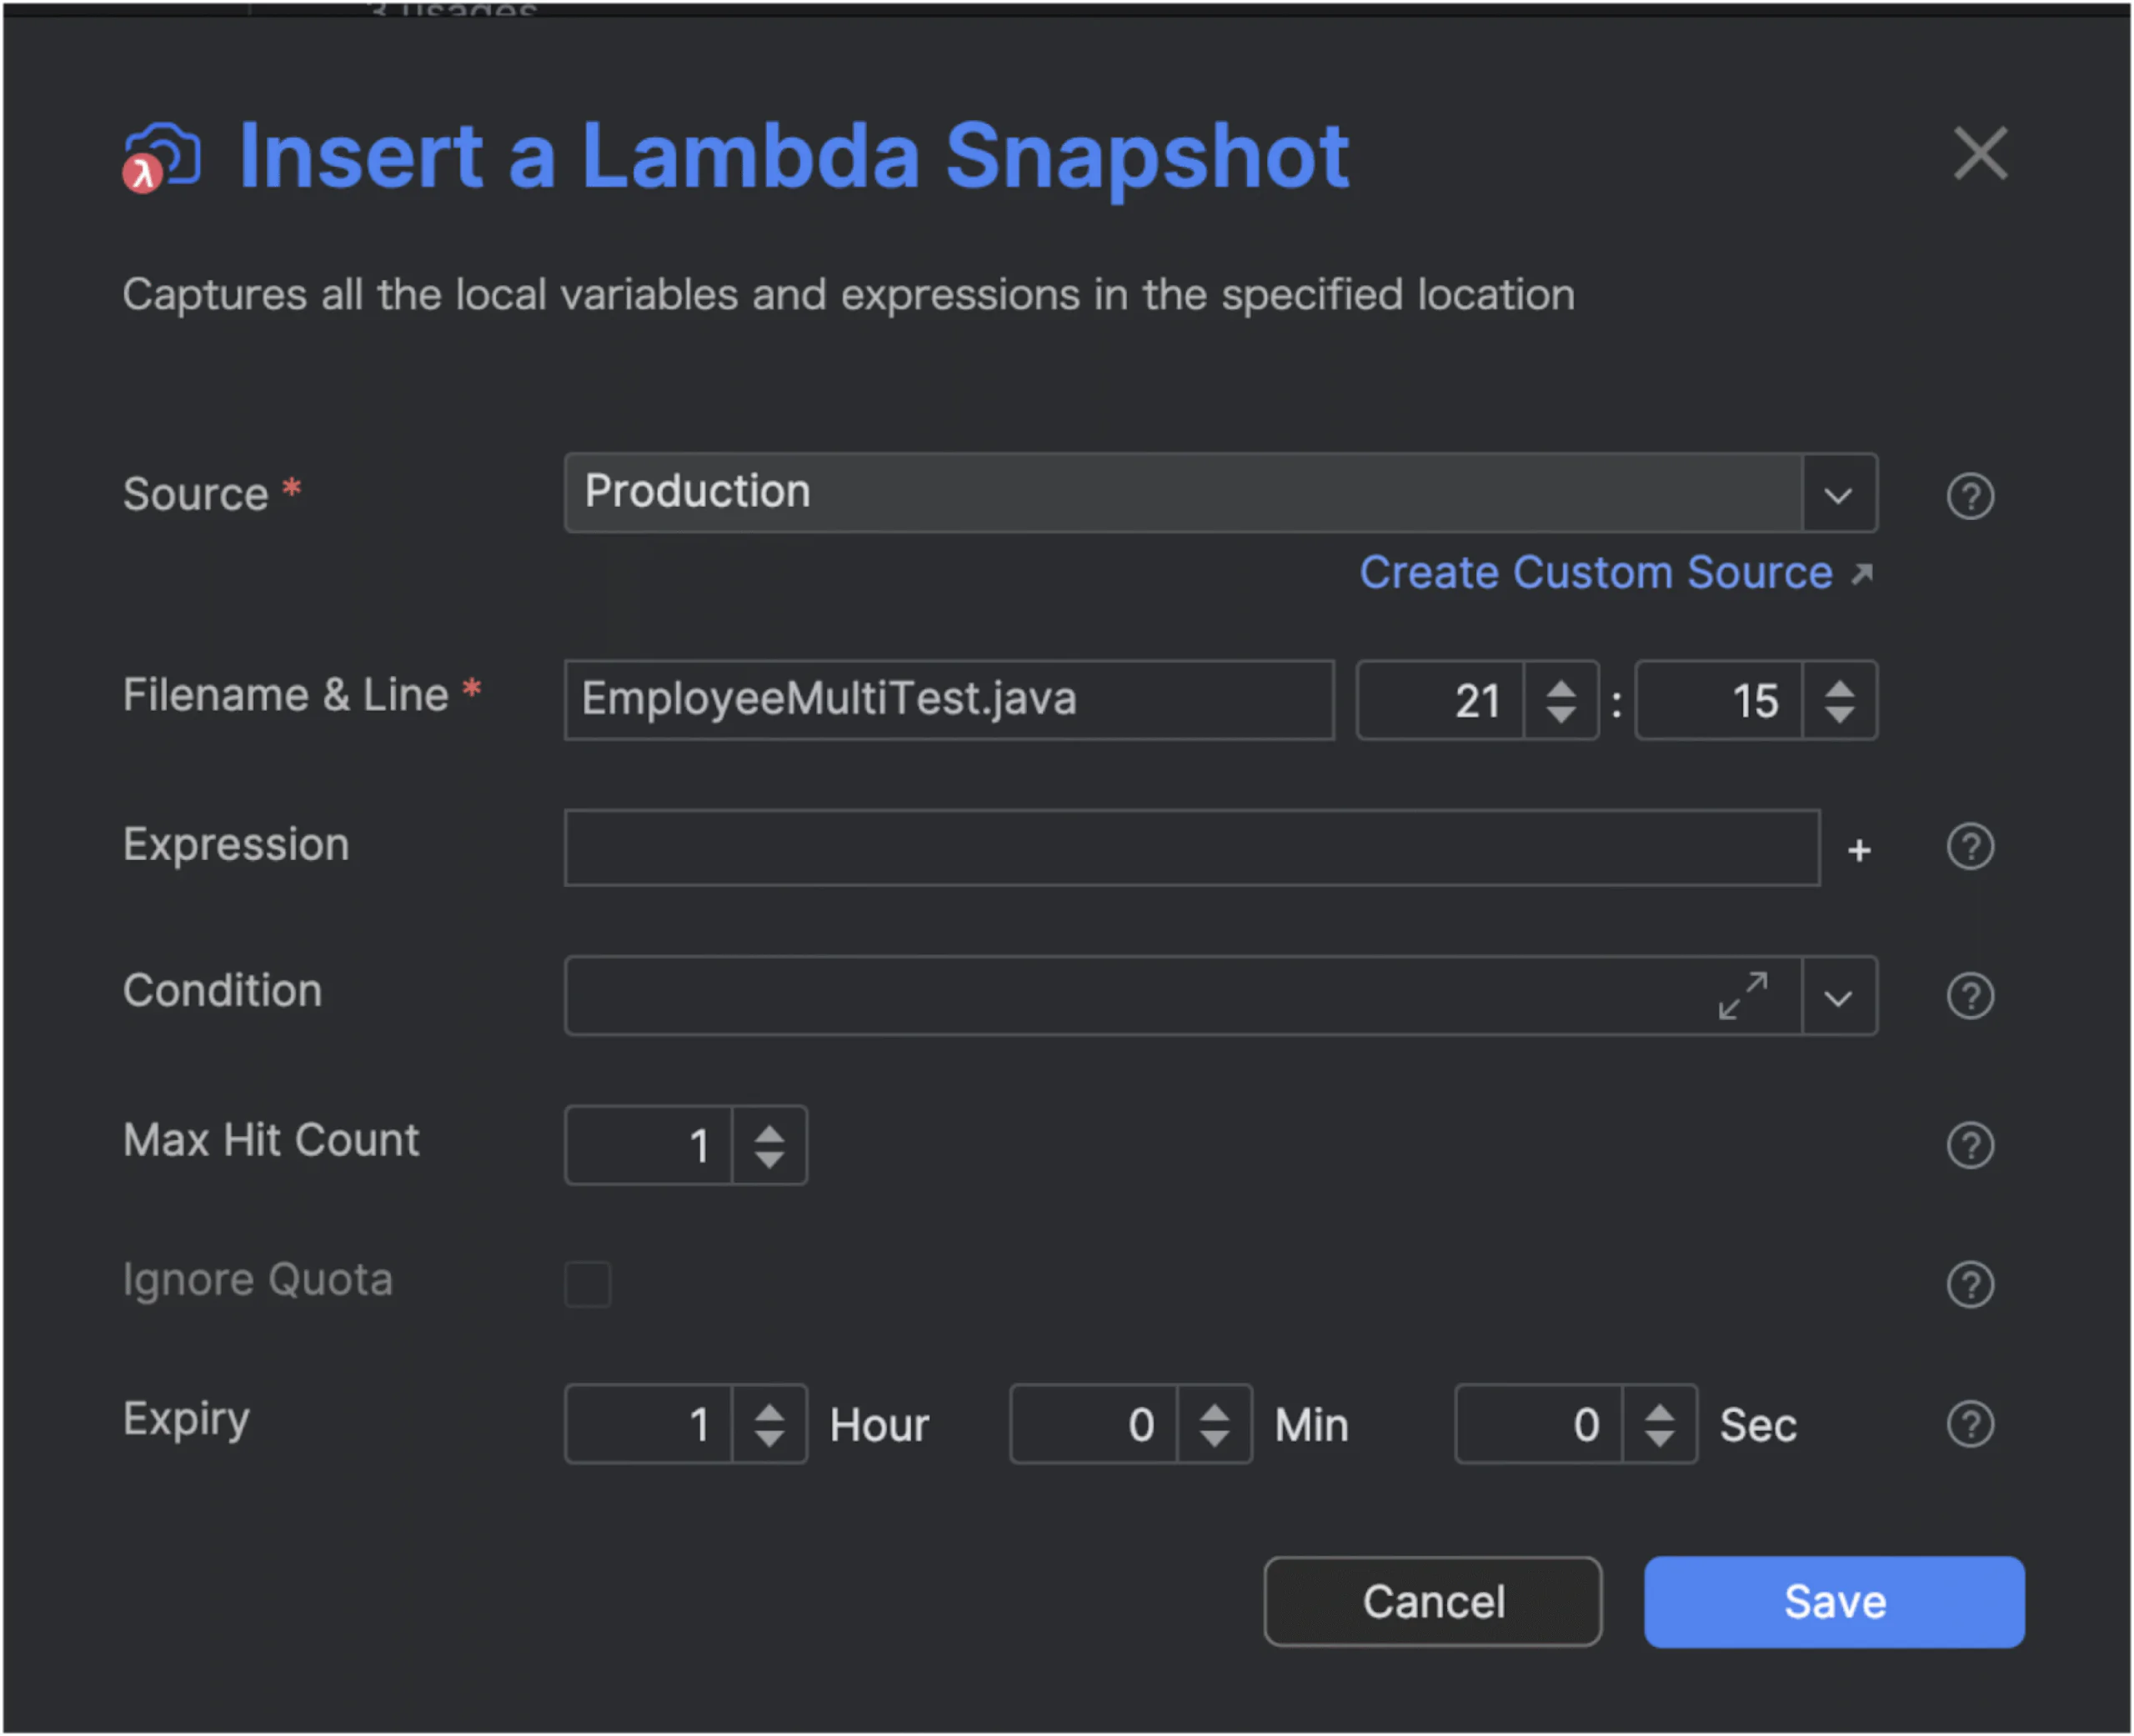
Task: Close the Insert a Lambda Snapshot dialog
Action: 1981,154
